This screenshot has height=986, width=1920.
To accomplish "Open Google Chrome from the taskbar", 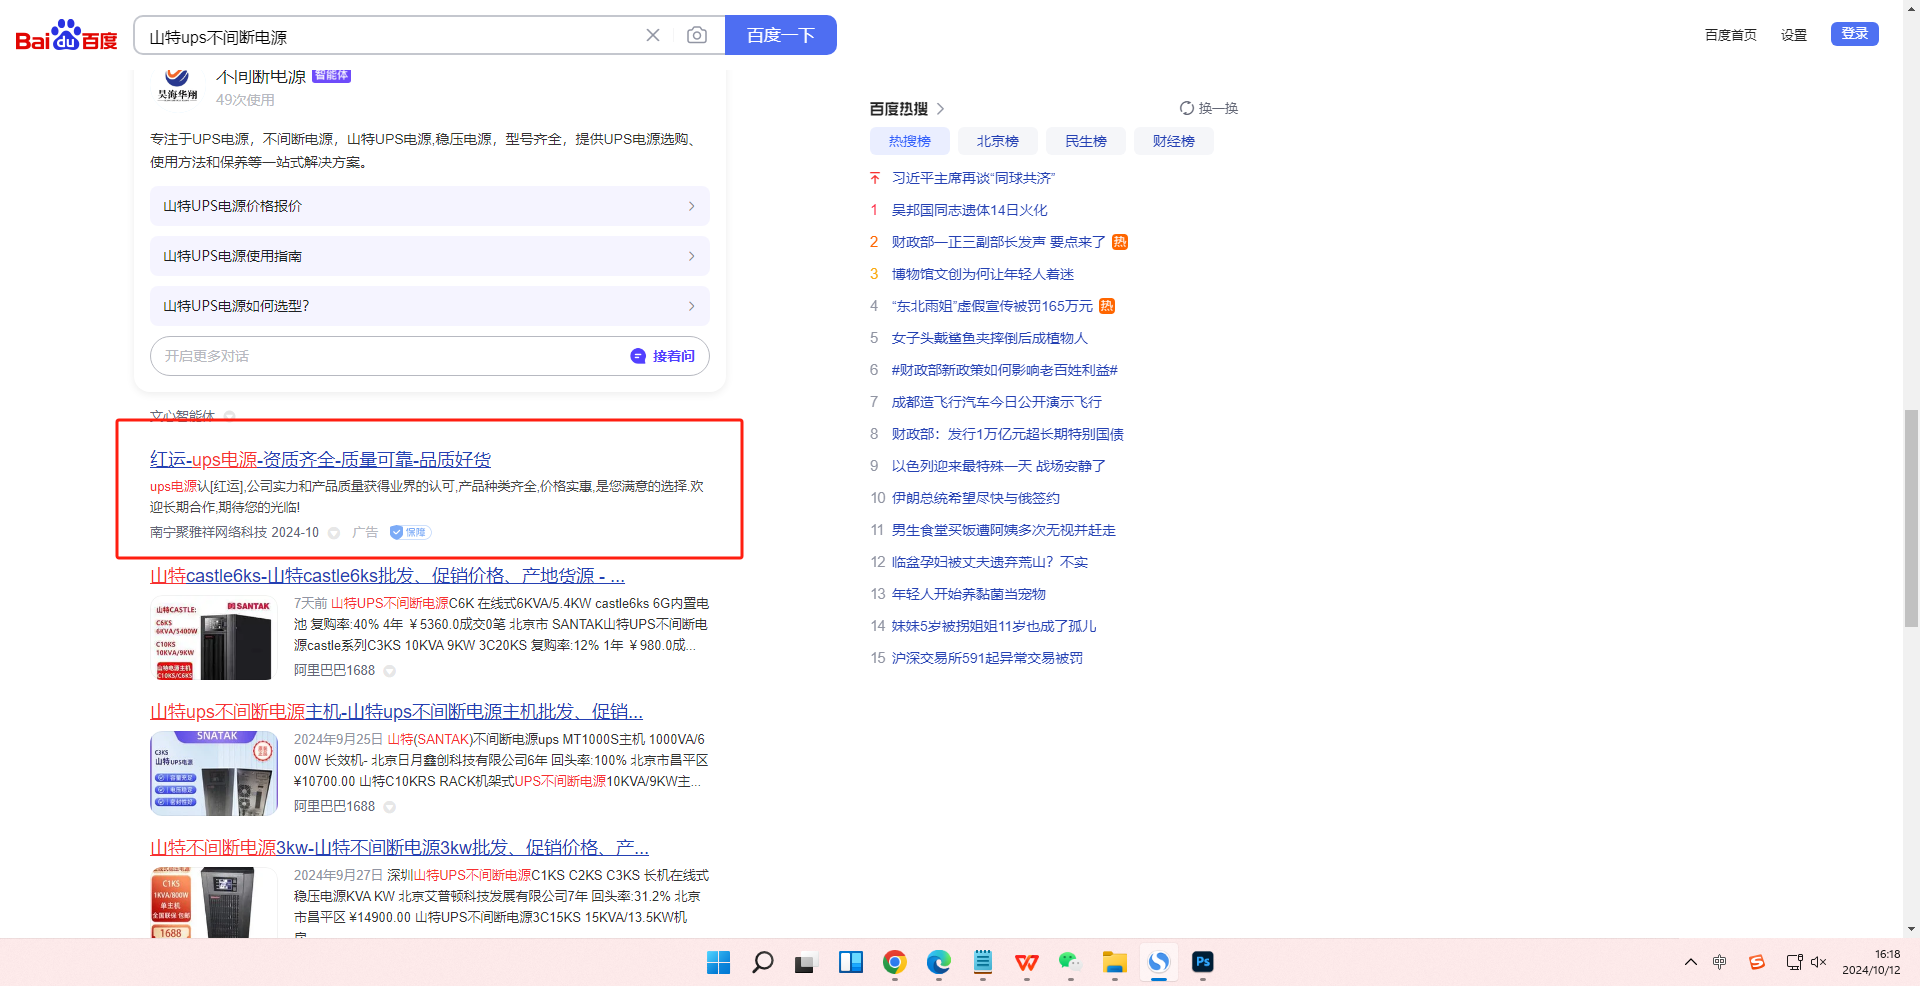I will [894, 962].
